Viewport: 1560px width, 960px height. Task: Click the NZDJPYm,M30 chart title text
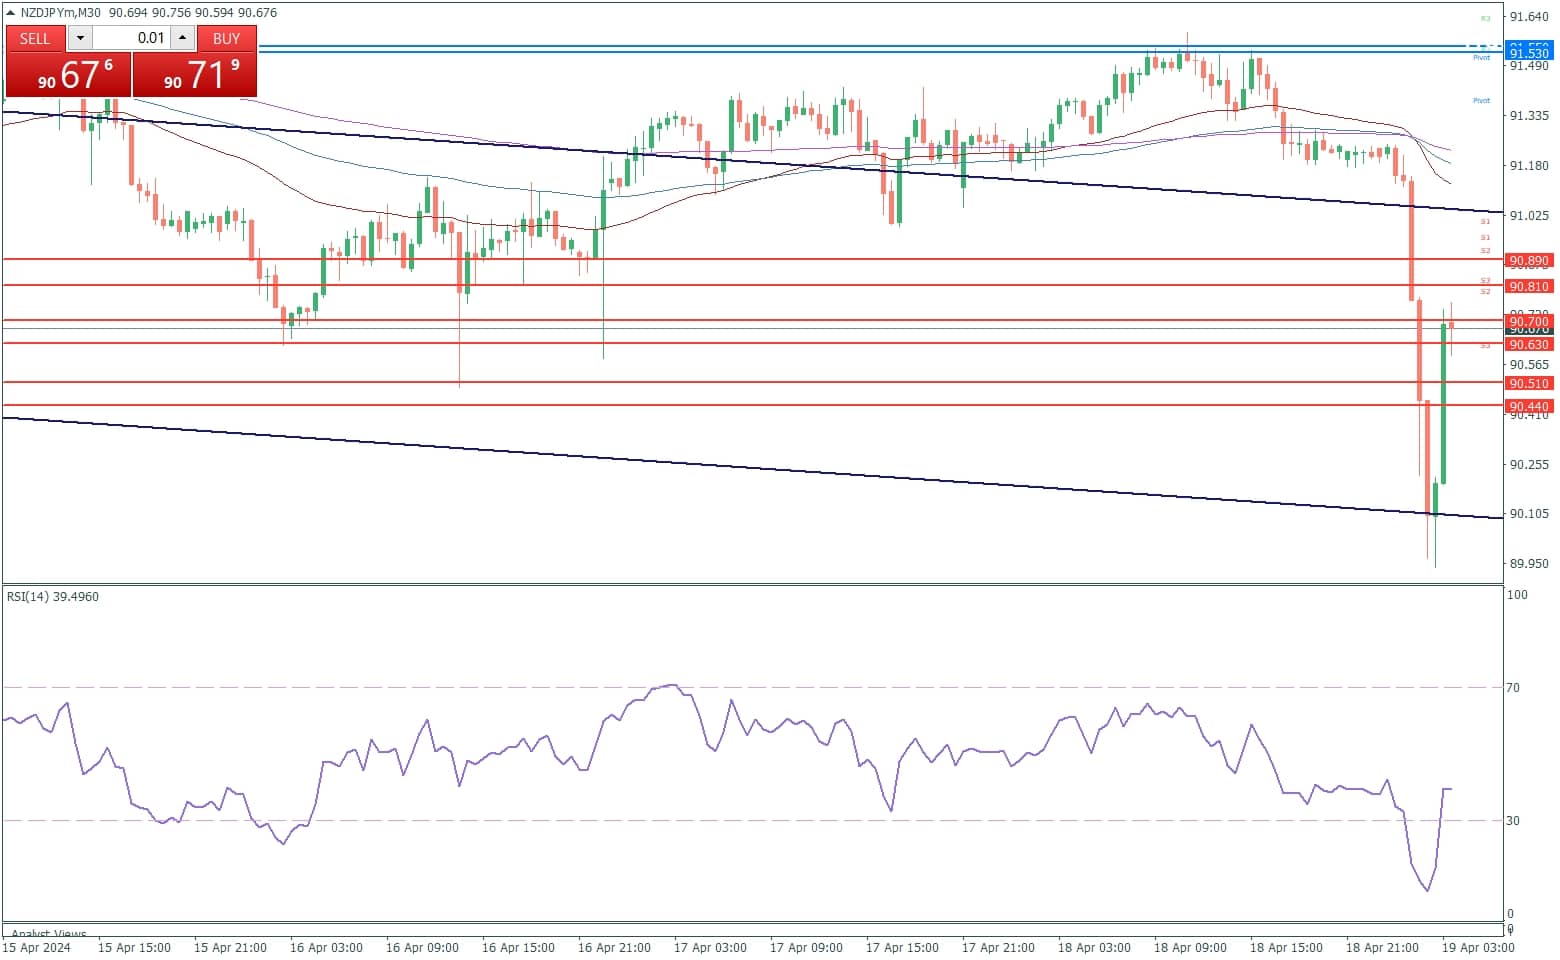pyautogui.click(x=62, y=13)
